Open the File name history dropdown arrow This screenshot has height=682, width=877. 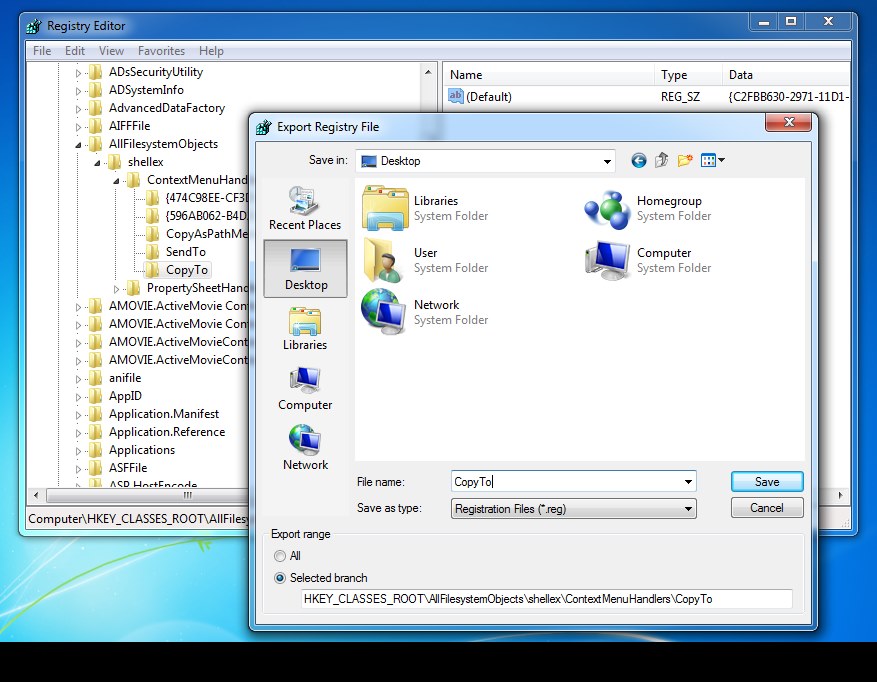(x=688, y=482)
